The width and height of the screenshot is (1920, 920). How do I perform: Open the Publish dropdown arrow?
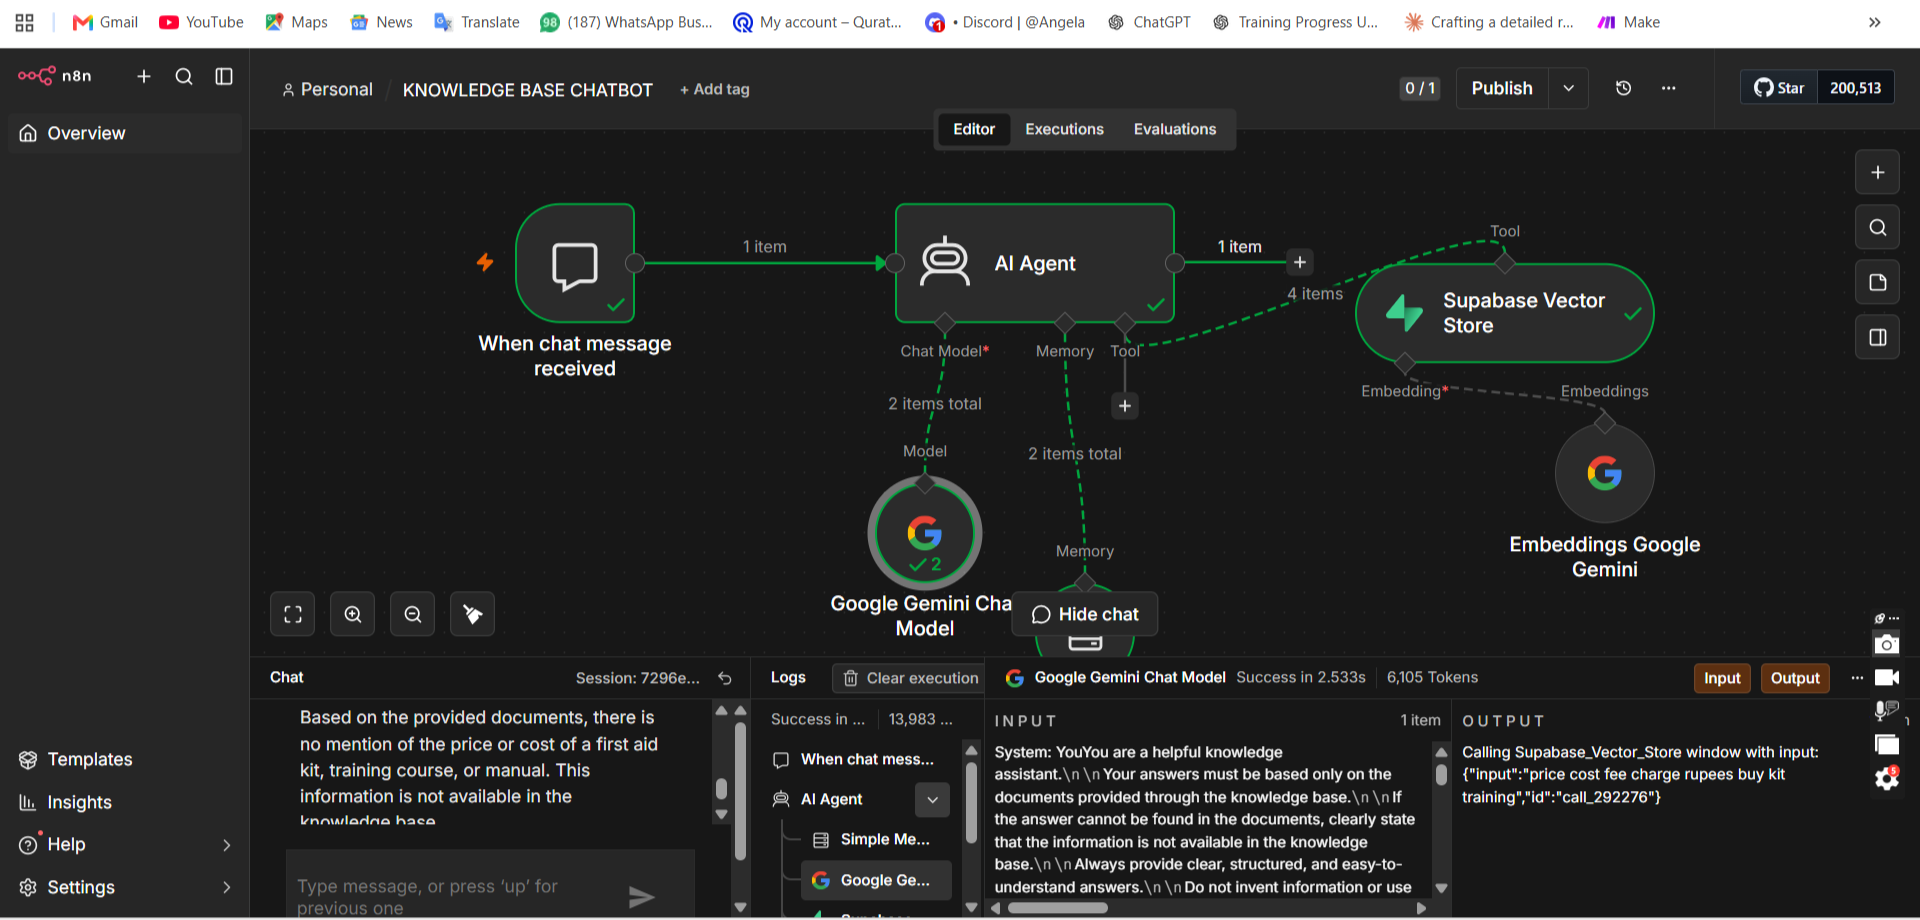[x=1568, y=88]
